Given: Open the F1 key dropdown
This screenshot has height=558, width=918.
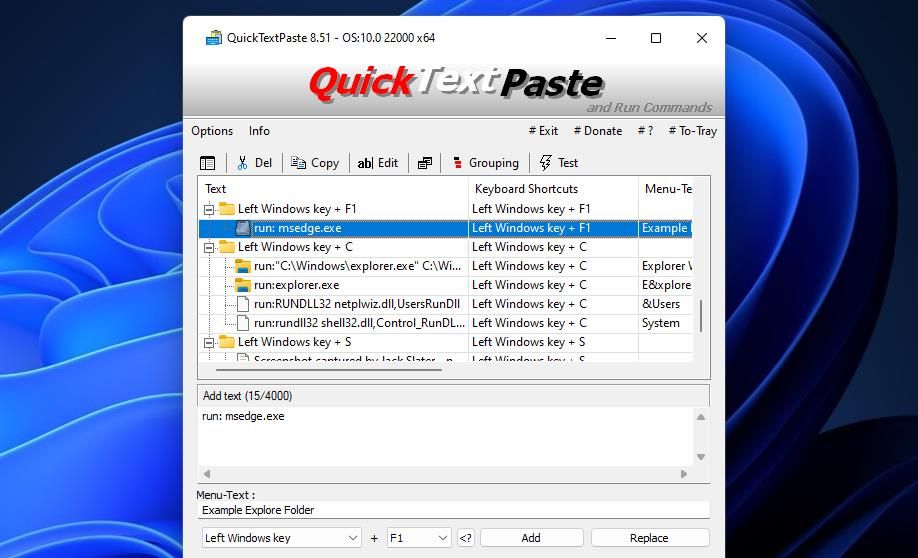Looking at the screenshot, I should click(x=418, y=538).
